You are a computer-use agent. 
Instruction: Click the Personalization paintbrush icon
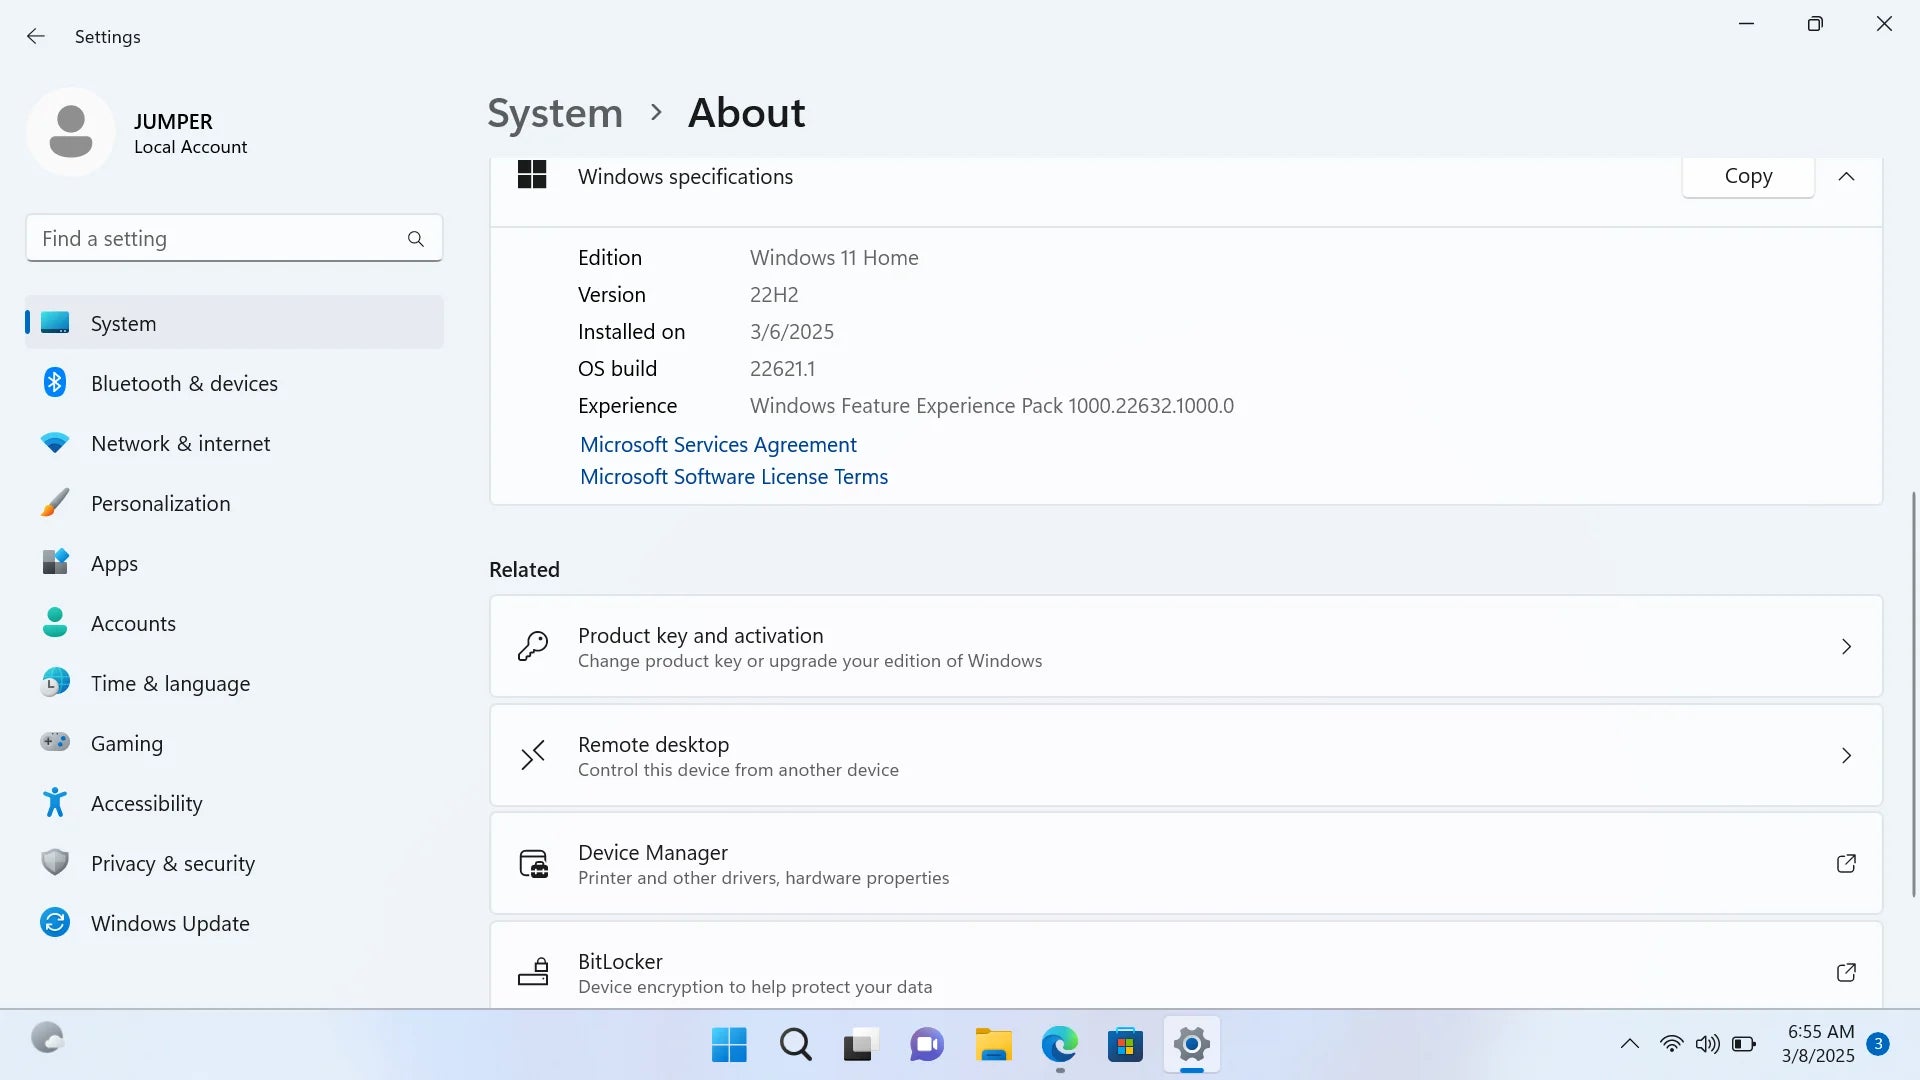click(x=55, y=503)
